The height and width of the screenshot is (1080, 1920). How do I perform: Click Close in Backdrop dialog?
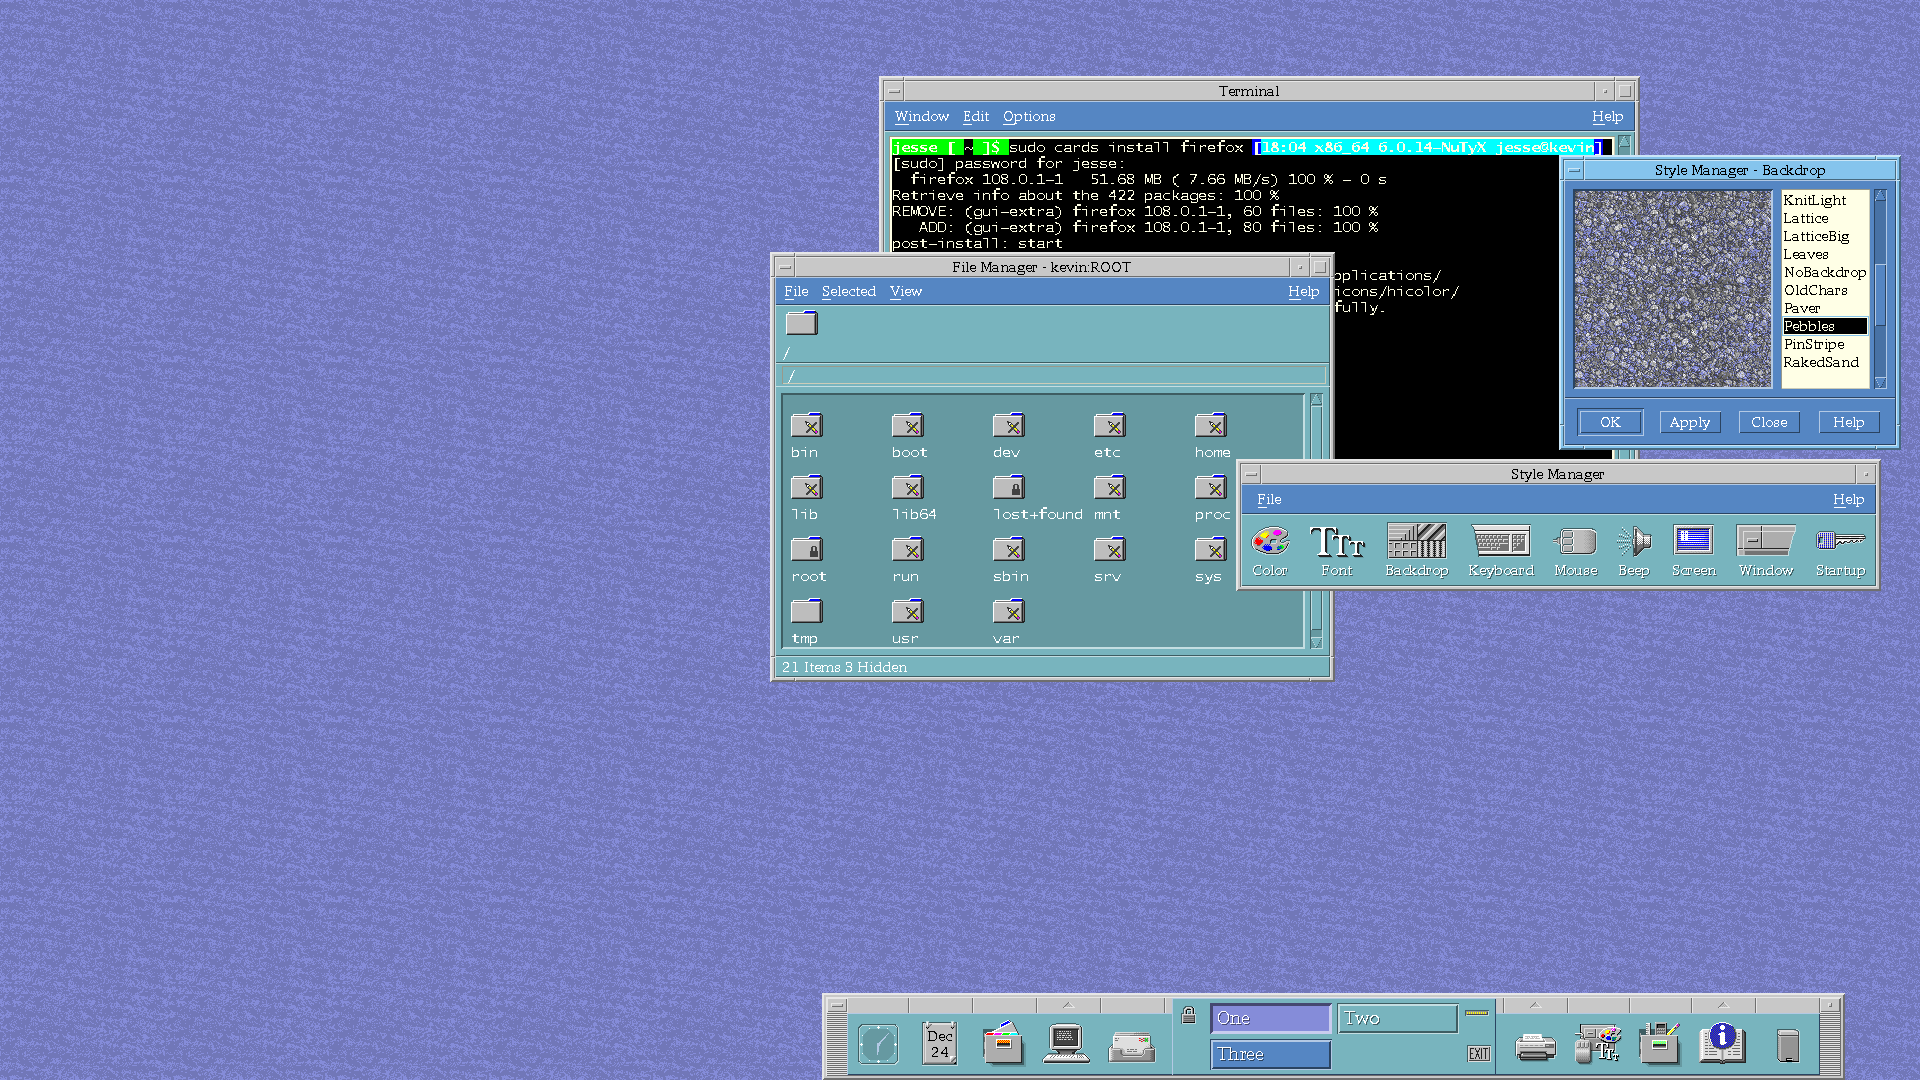pyautogui.click(x=1769, y=422)
